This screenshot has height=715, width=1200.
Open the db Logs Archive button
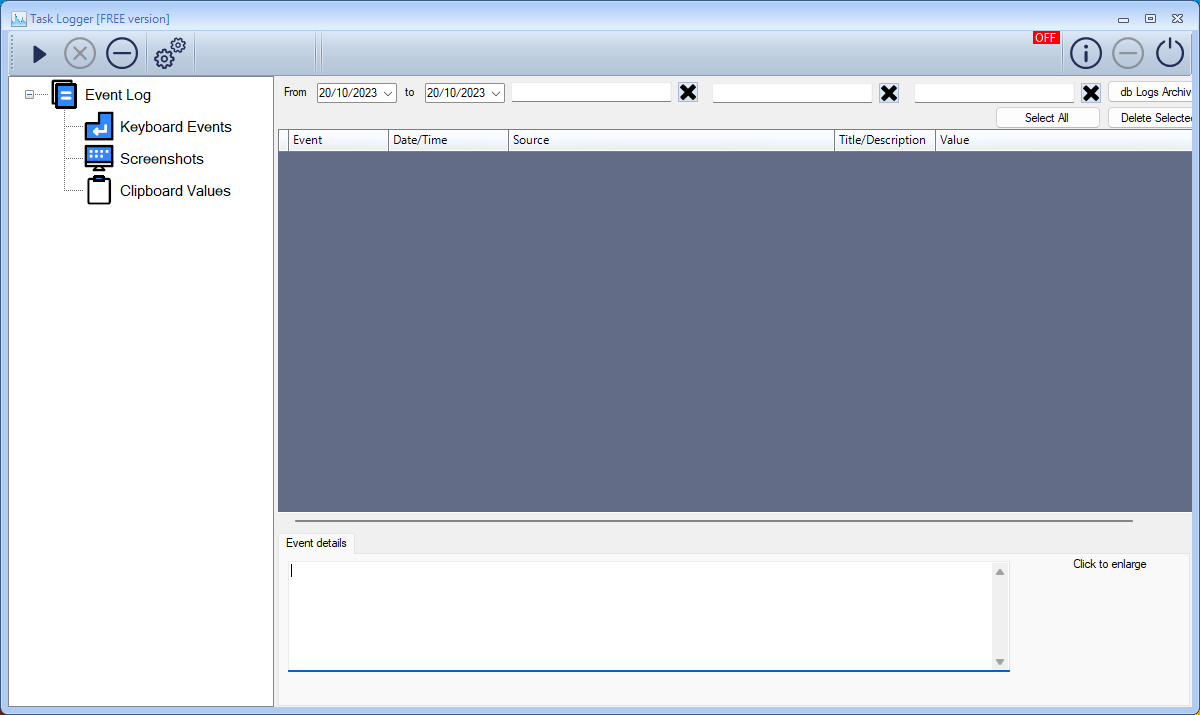[1152, 92]
